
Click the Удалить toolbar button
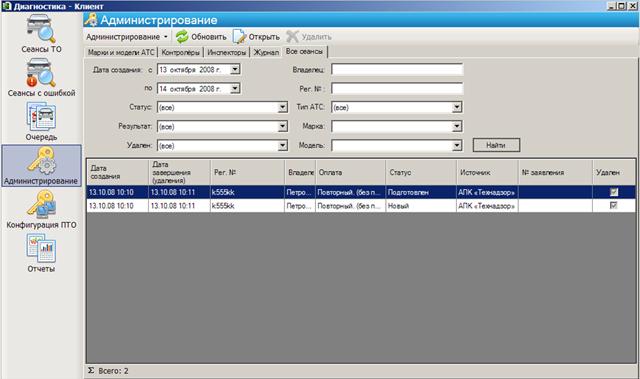(x=309, y=37)
